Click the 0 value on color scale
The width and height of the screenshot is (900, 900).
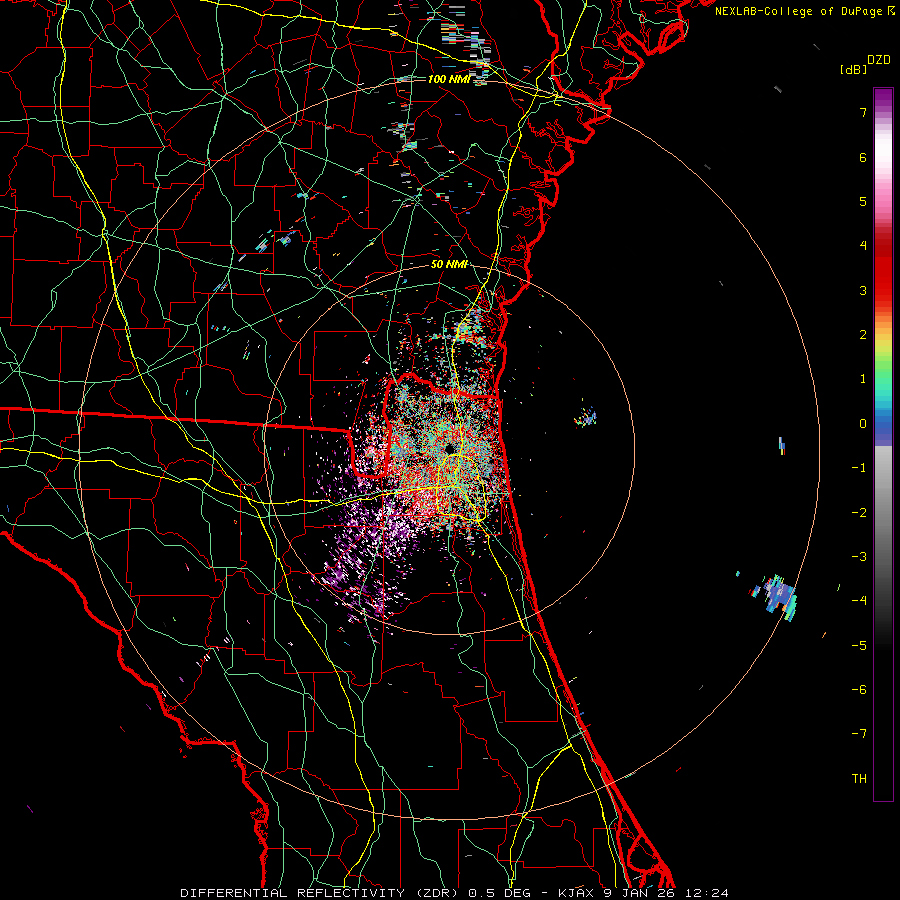pos(863,423)
